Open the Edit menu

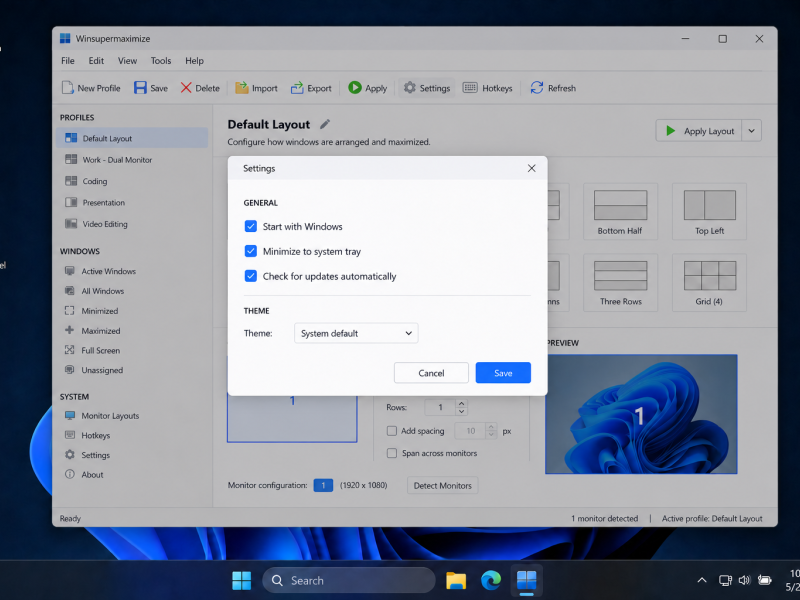(96, 61)
